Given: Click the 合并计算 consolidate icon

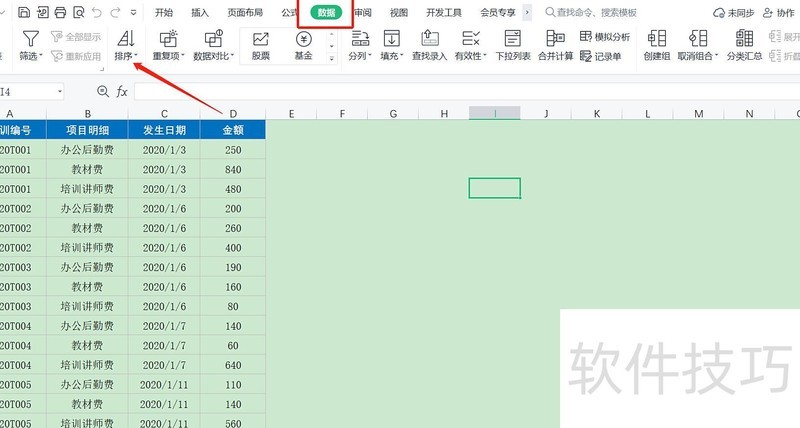Looking at the screenshot, I should point(556,39).
